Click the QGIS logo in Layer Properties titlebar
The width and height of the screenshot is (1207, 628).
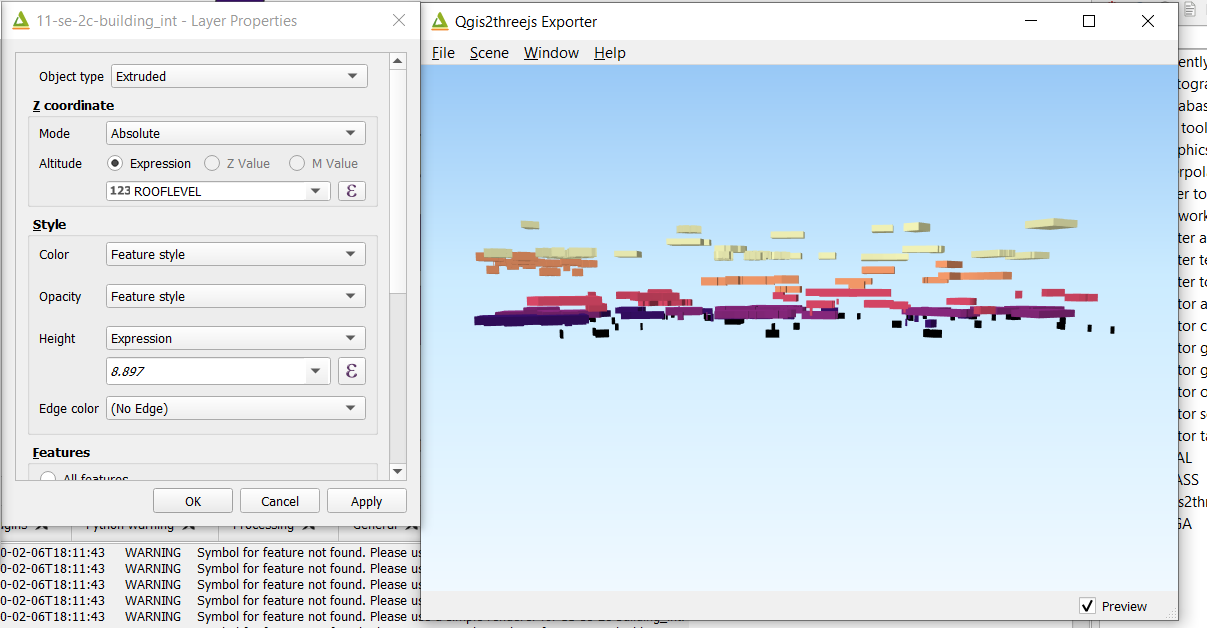(19, 20)
